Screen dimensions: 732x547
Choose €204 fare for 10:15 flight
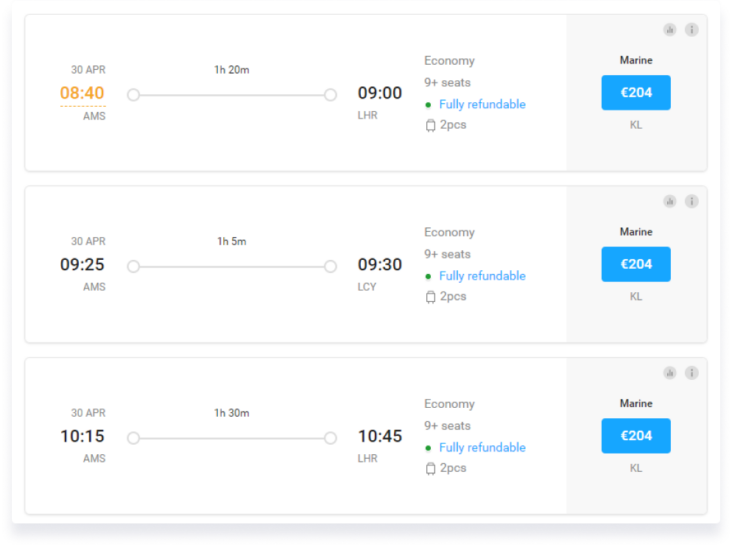[635, 436]
